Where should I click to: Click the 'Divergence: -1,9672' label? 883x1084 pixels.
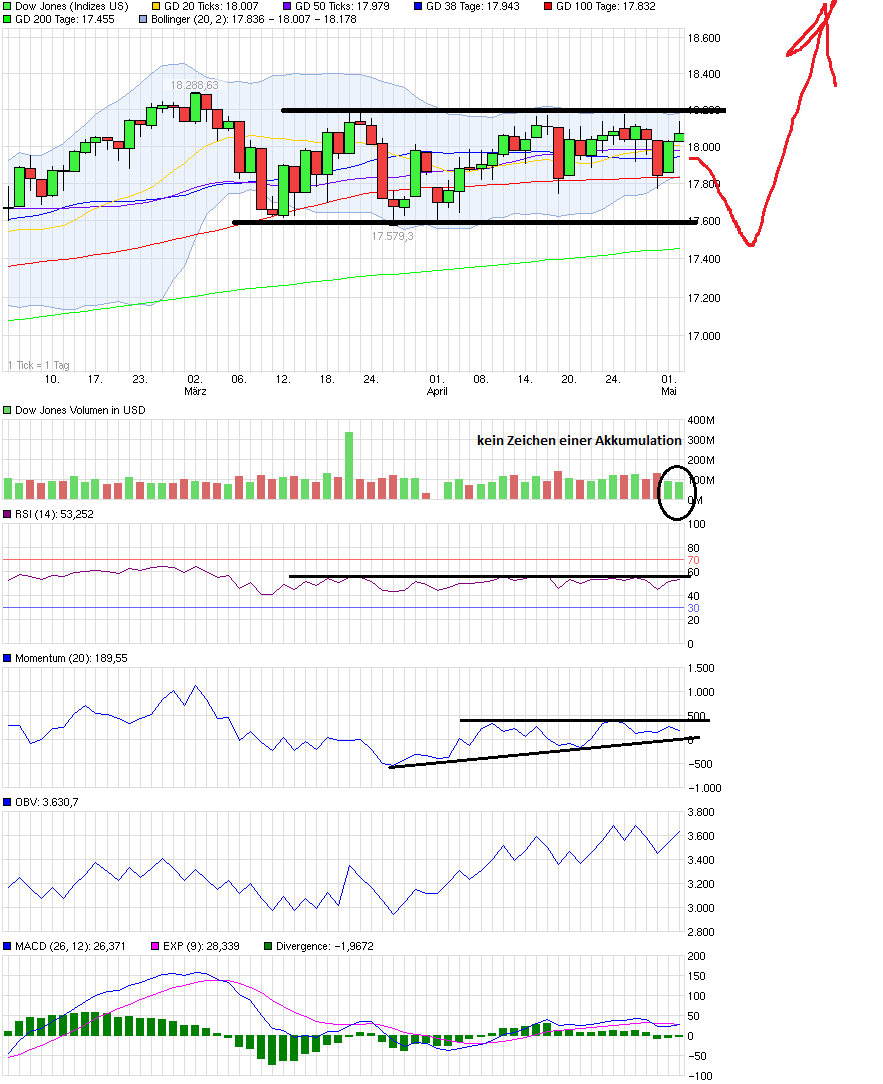pyautogui.click(x=325, y=946)
